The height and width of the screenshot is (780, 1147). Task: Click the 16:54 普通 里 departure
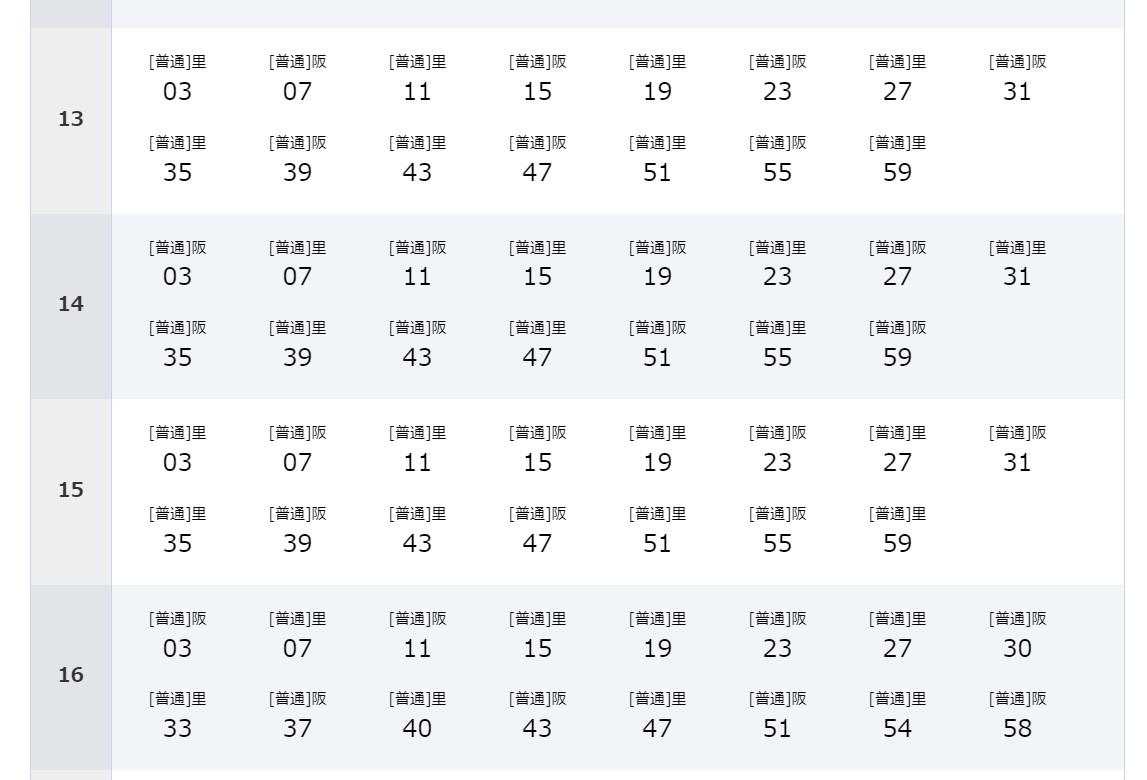click(897, 716)
